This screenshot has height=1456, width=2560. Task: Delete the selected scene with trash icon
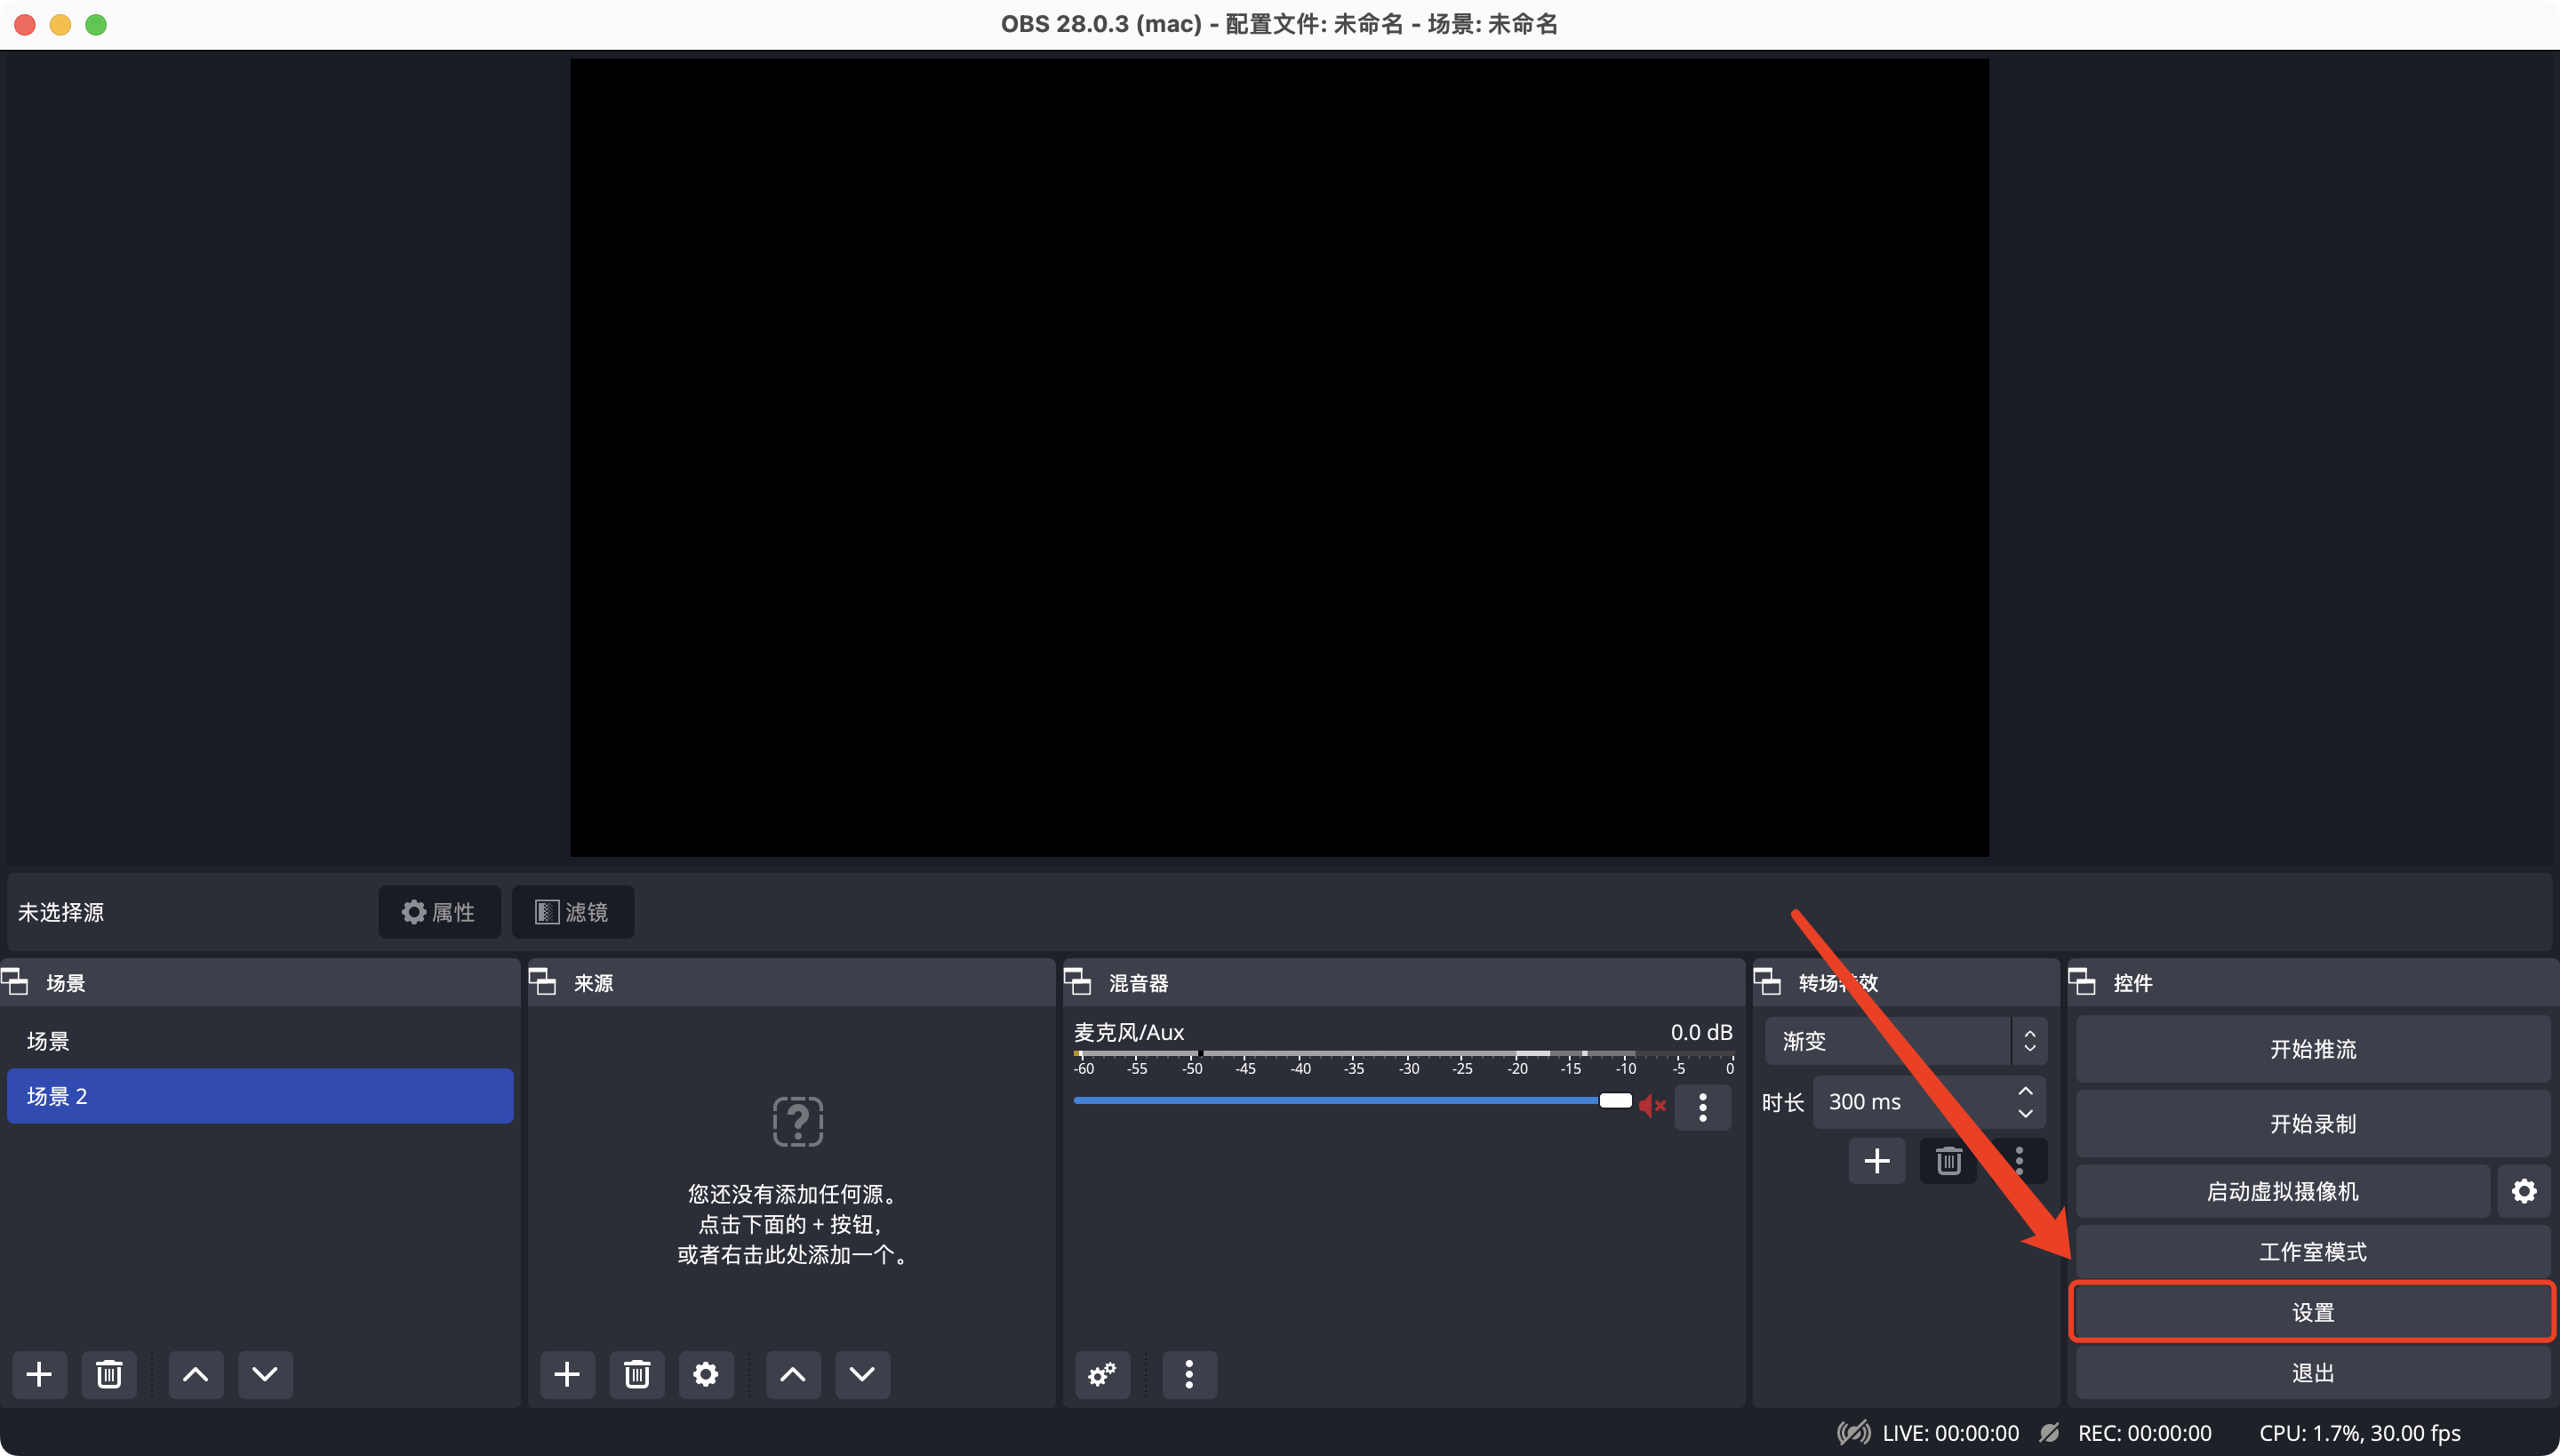109,1374
